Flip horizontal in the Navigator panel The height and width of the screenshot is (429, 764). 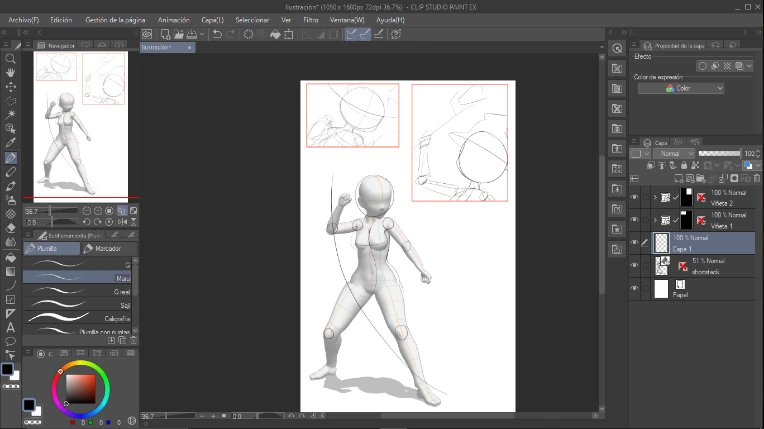coord(122,222)
